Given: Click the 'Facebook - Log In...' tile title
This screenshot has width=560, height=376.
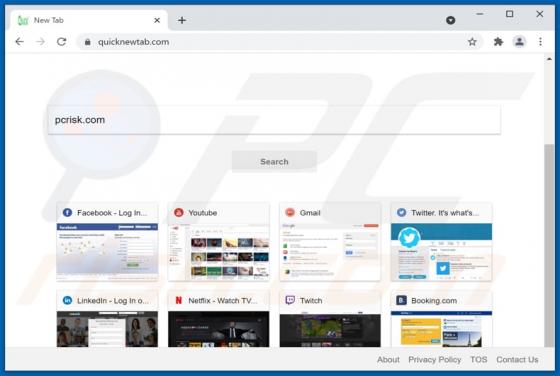Looking at the screenshot, I should [x=112, y=213].
